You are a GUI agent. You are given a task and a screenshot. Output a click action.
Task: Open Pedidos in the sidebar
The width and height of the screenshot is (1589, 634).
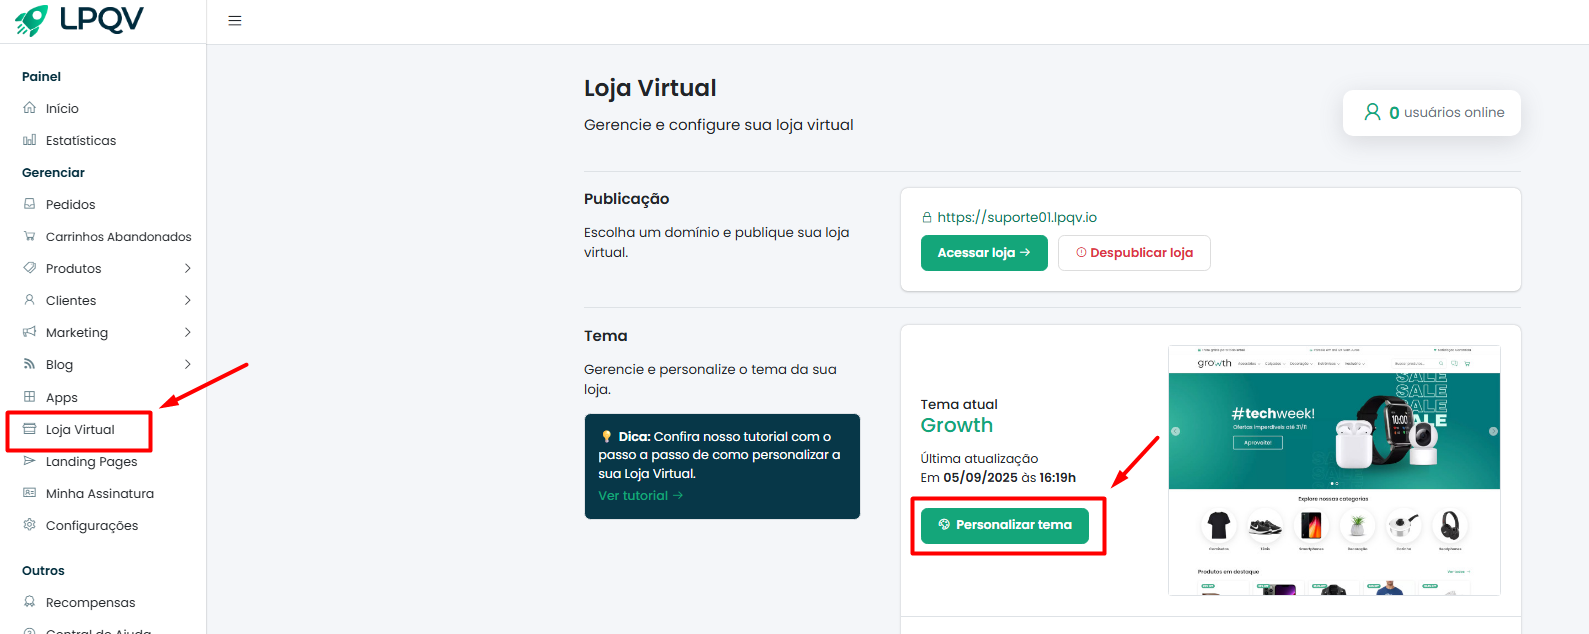(x=70, y=204)
